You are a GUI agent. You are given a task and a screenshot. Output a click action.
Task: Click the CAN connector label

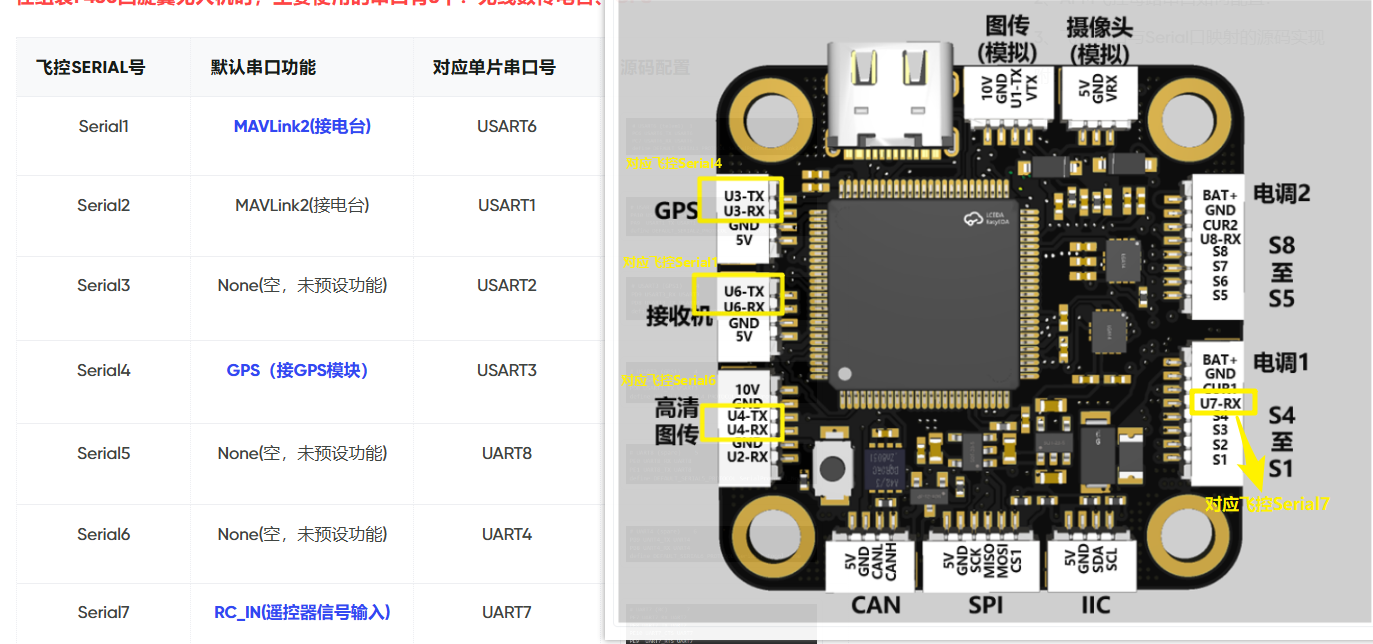pyautogui.click(x=875, y=605)
